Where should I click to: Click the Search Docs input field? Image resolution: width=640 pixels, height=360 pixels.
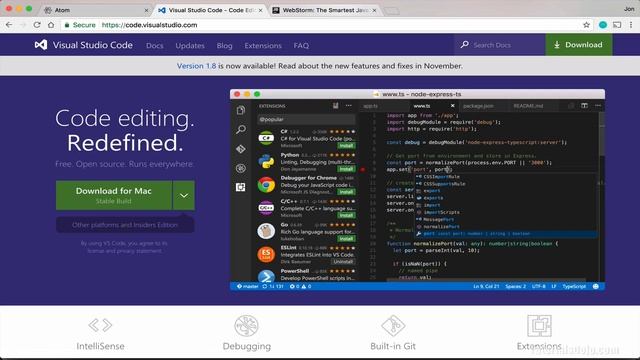[x=500, y=44]
